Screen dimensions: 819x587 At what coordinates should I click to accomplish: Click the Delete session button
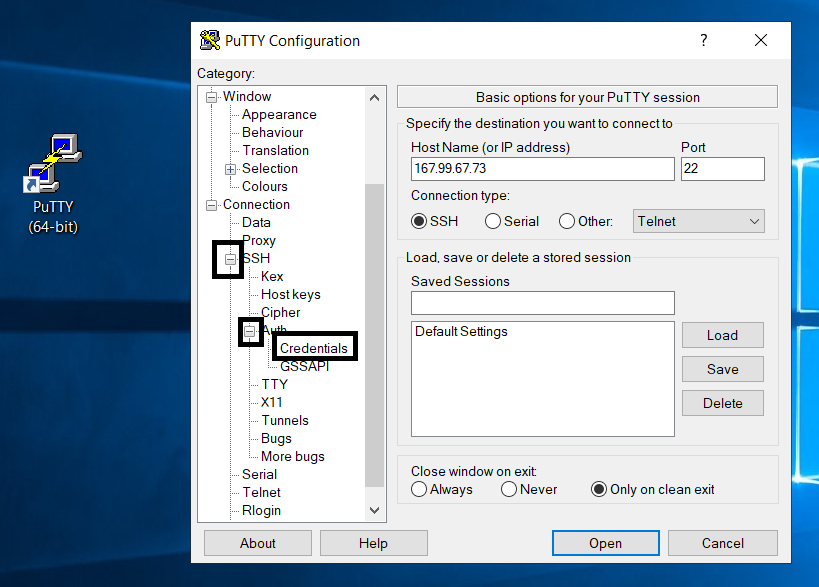pyautogui.click(x=722, y=403)
